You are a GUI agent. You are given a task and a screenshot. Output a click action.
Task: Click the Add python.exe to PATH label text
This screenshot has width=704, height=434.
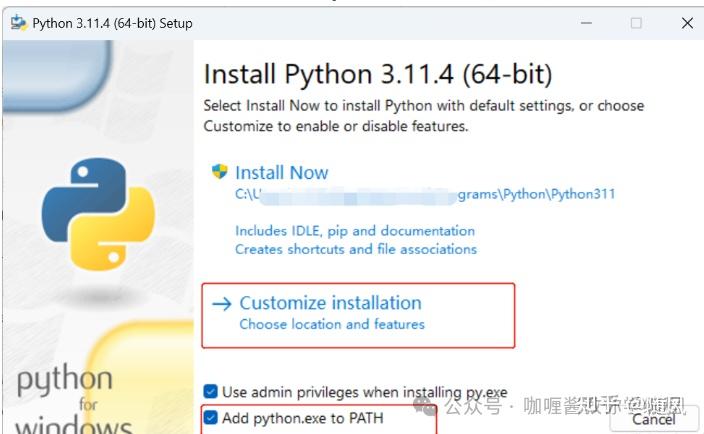pyautogui.click(x=303, y=418)
